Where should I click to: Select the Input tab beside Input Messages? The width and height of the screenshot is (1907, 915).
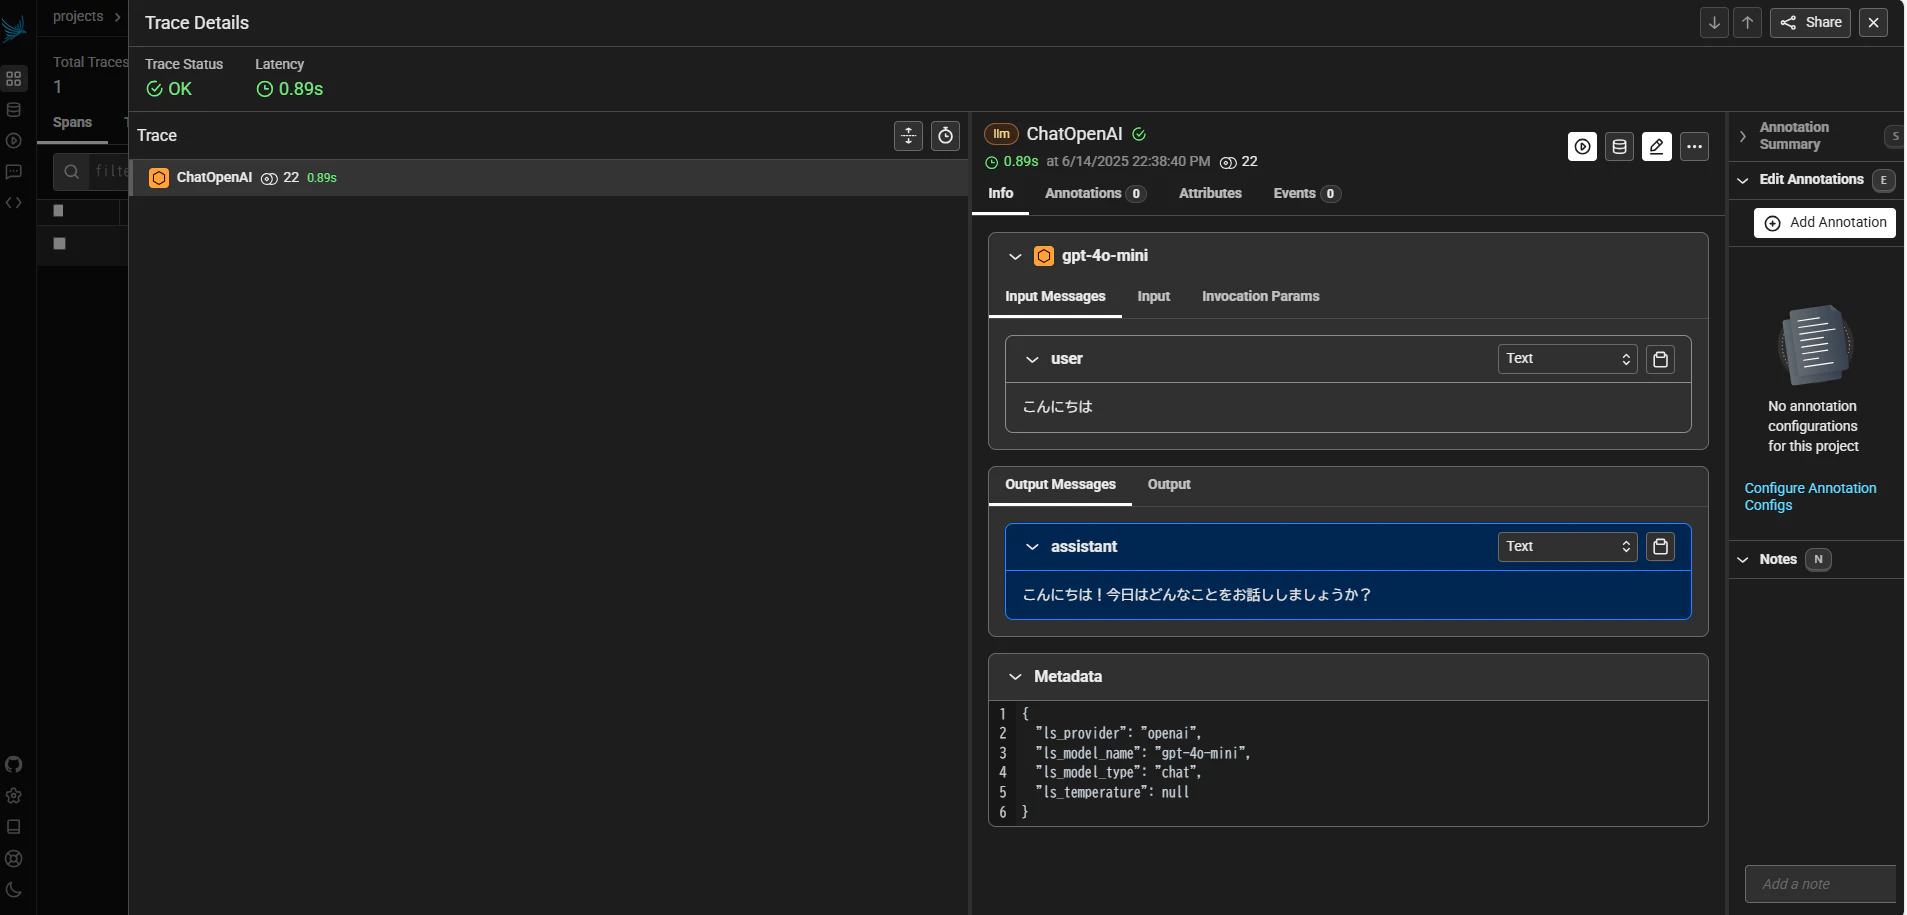tap(1154, 297)
